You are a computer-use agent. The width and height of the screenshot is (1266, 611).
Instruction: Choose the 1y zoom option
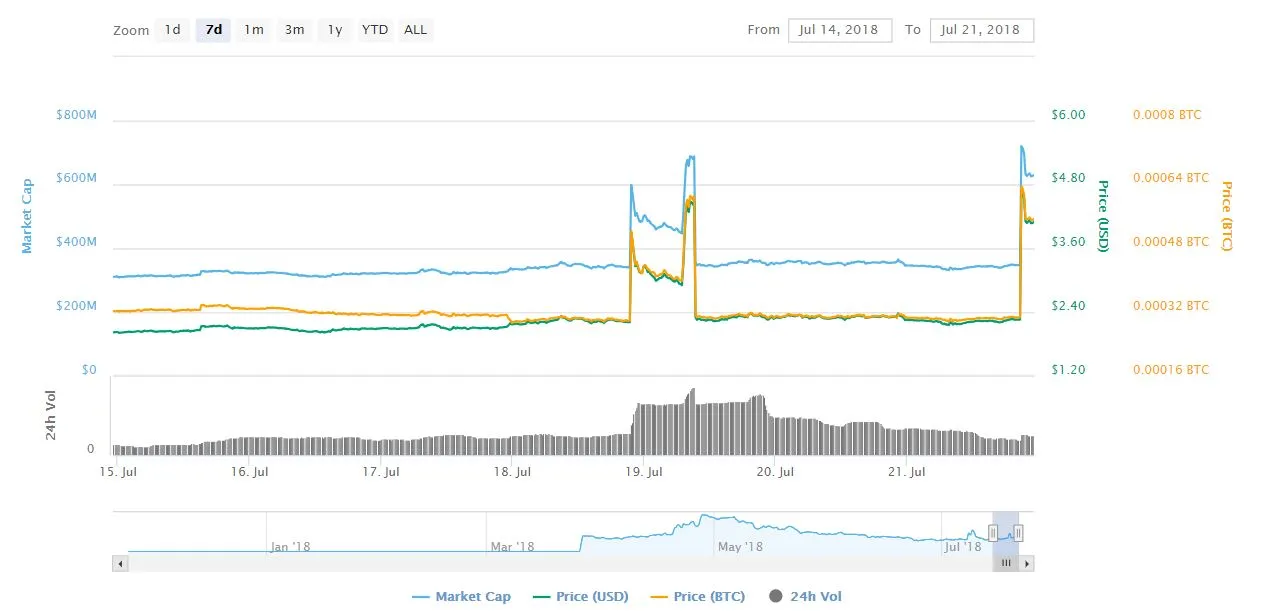tap(335, 30)
